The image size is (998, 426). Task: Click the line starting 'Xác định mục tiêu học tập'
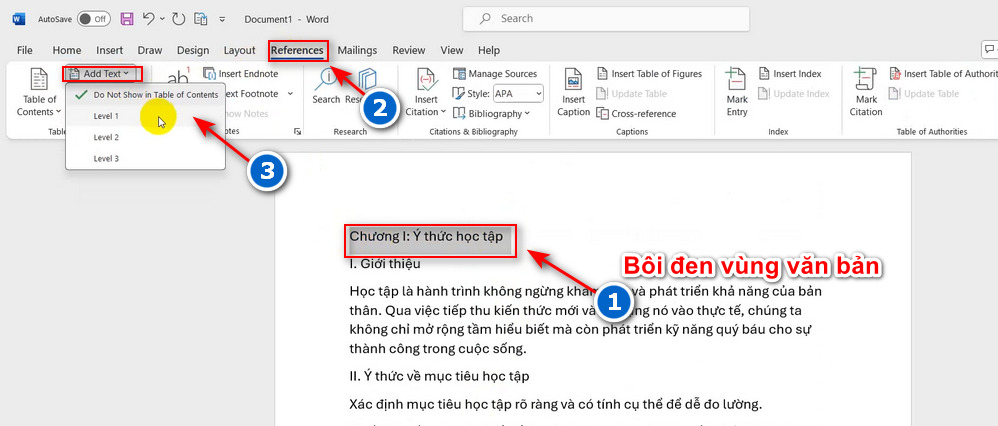pos(556,404)
